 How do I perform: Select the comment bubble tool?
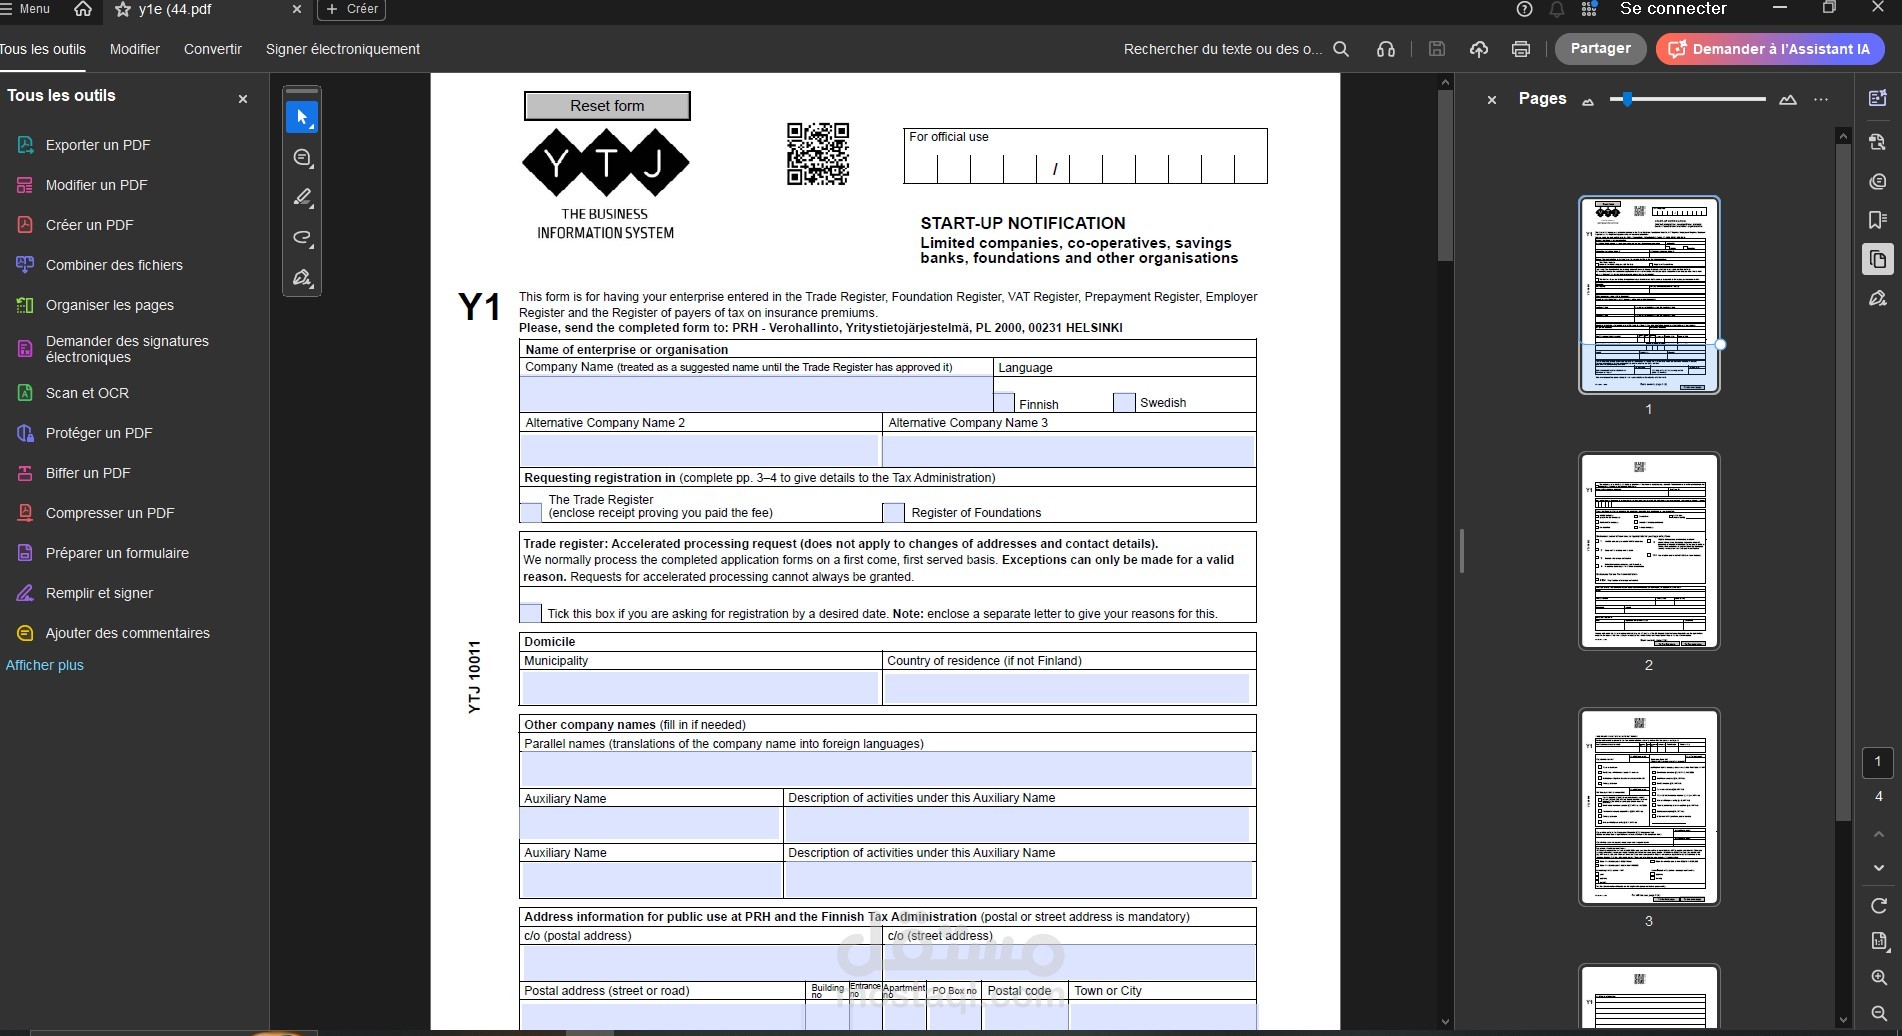click(302, 157)
